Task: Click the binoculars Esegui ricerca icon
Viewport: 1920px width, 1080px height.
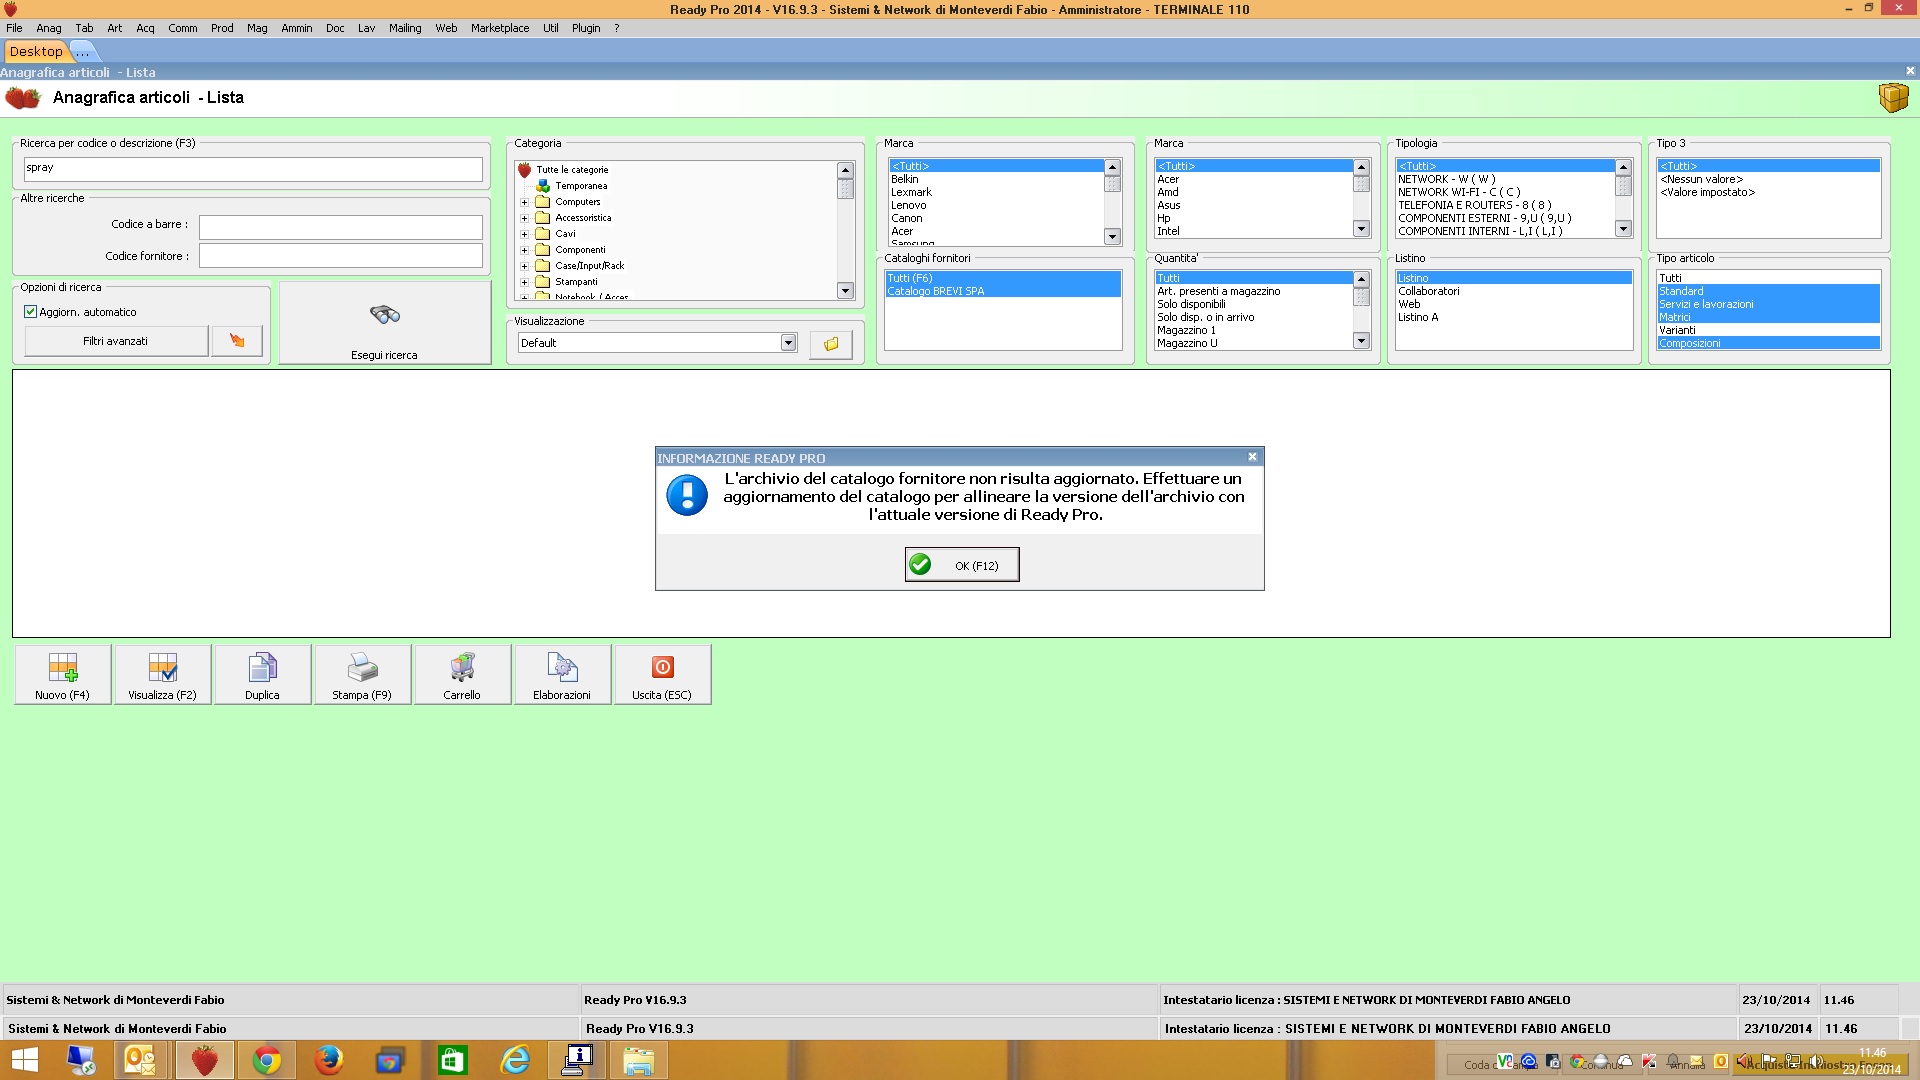Action: pyautogui.click(x=385, y=315)
